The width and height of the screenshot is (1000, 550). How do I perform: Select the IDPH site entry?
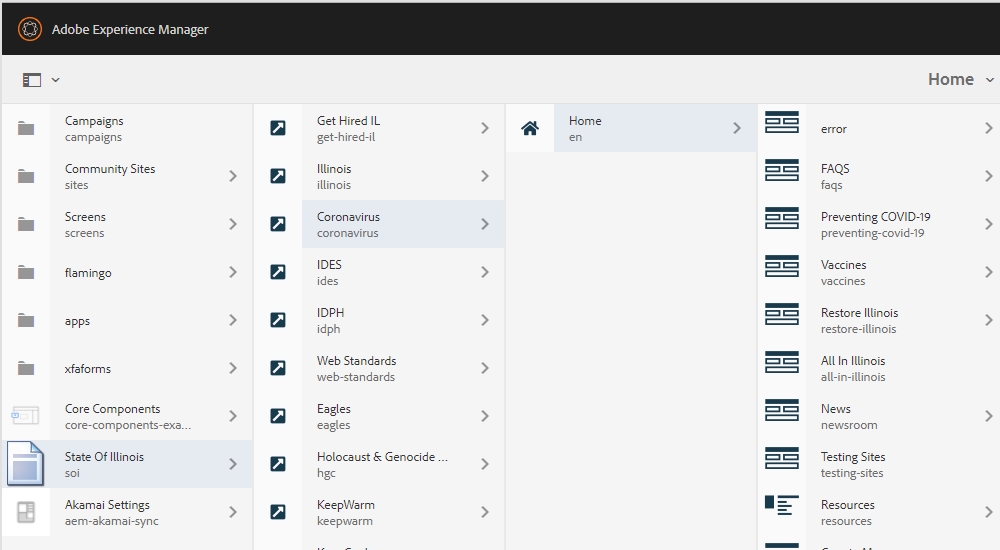[x=380, y=320]
